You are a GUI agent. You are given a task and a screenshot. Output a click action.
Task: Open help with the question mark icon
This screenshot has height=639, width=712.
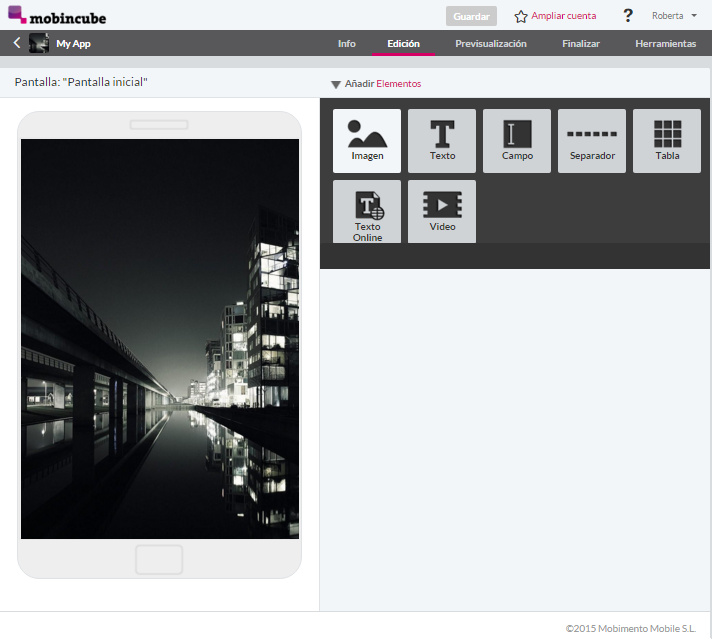(x=628, y=15)
